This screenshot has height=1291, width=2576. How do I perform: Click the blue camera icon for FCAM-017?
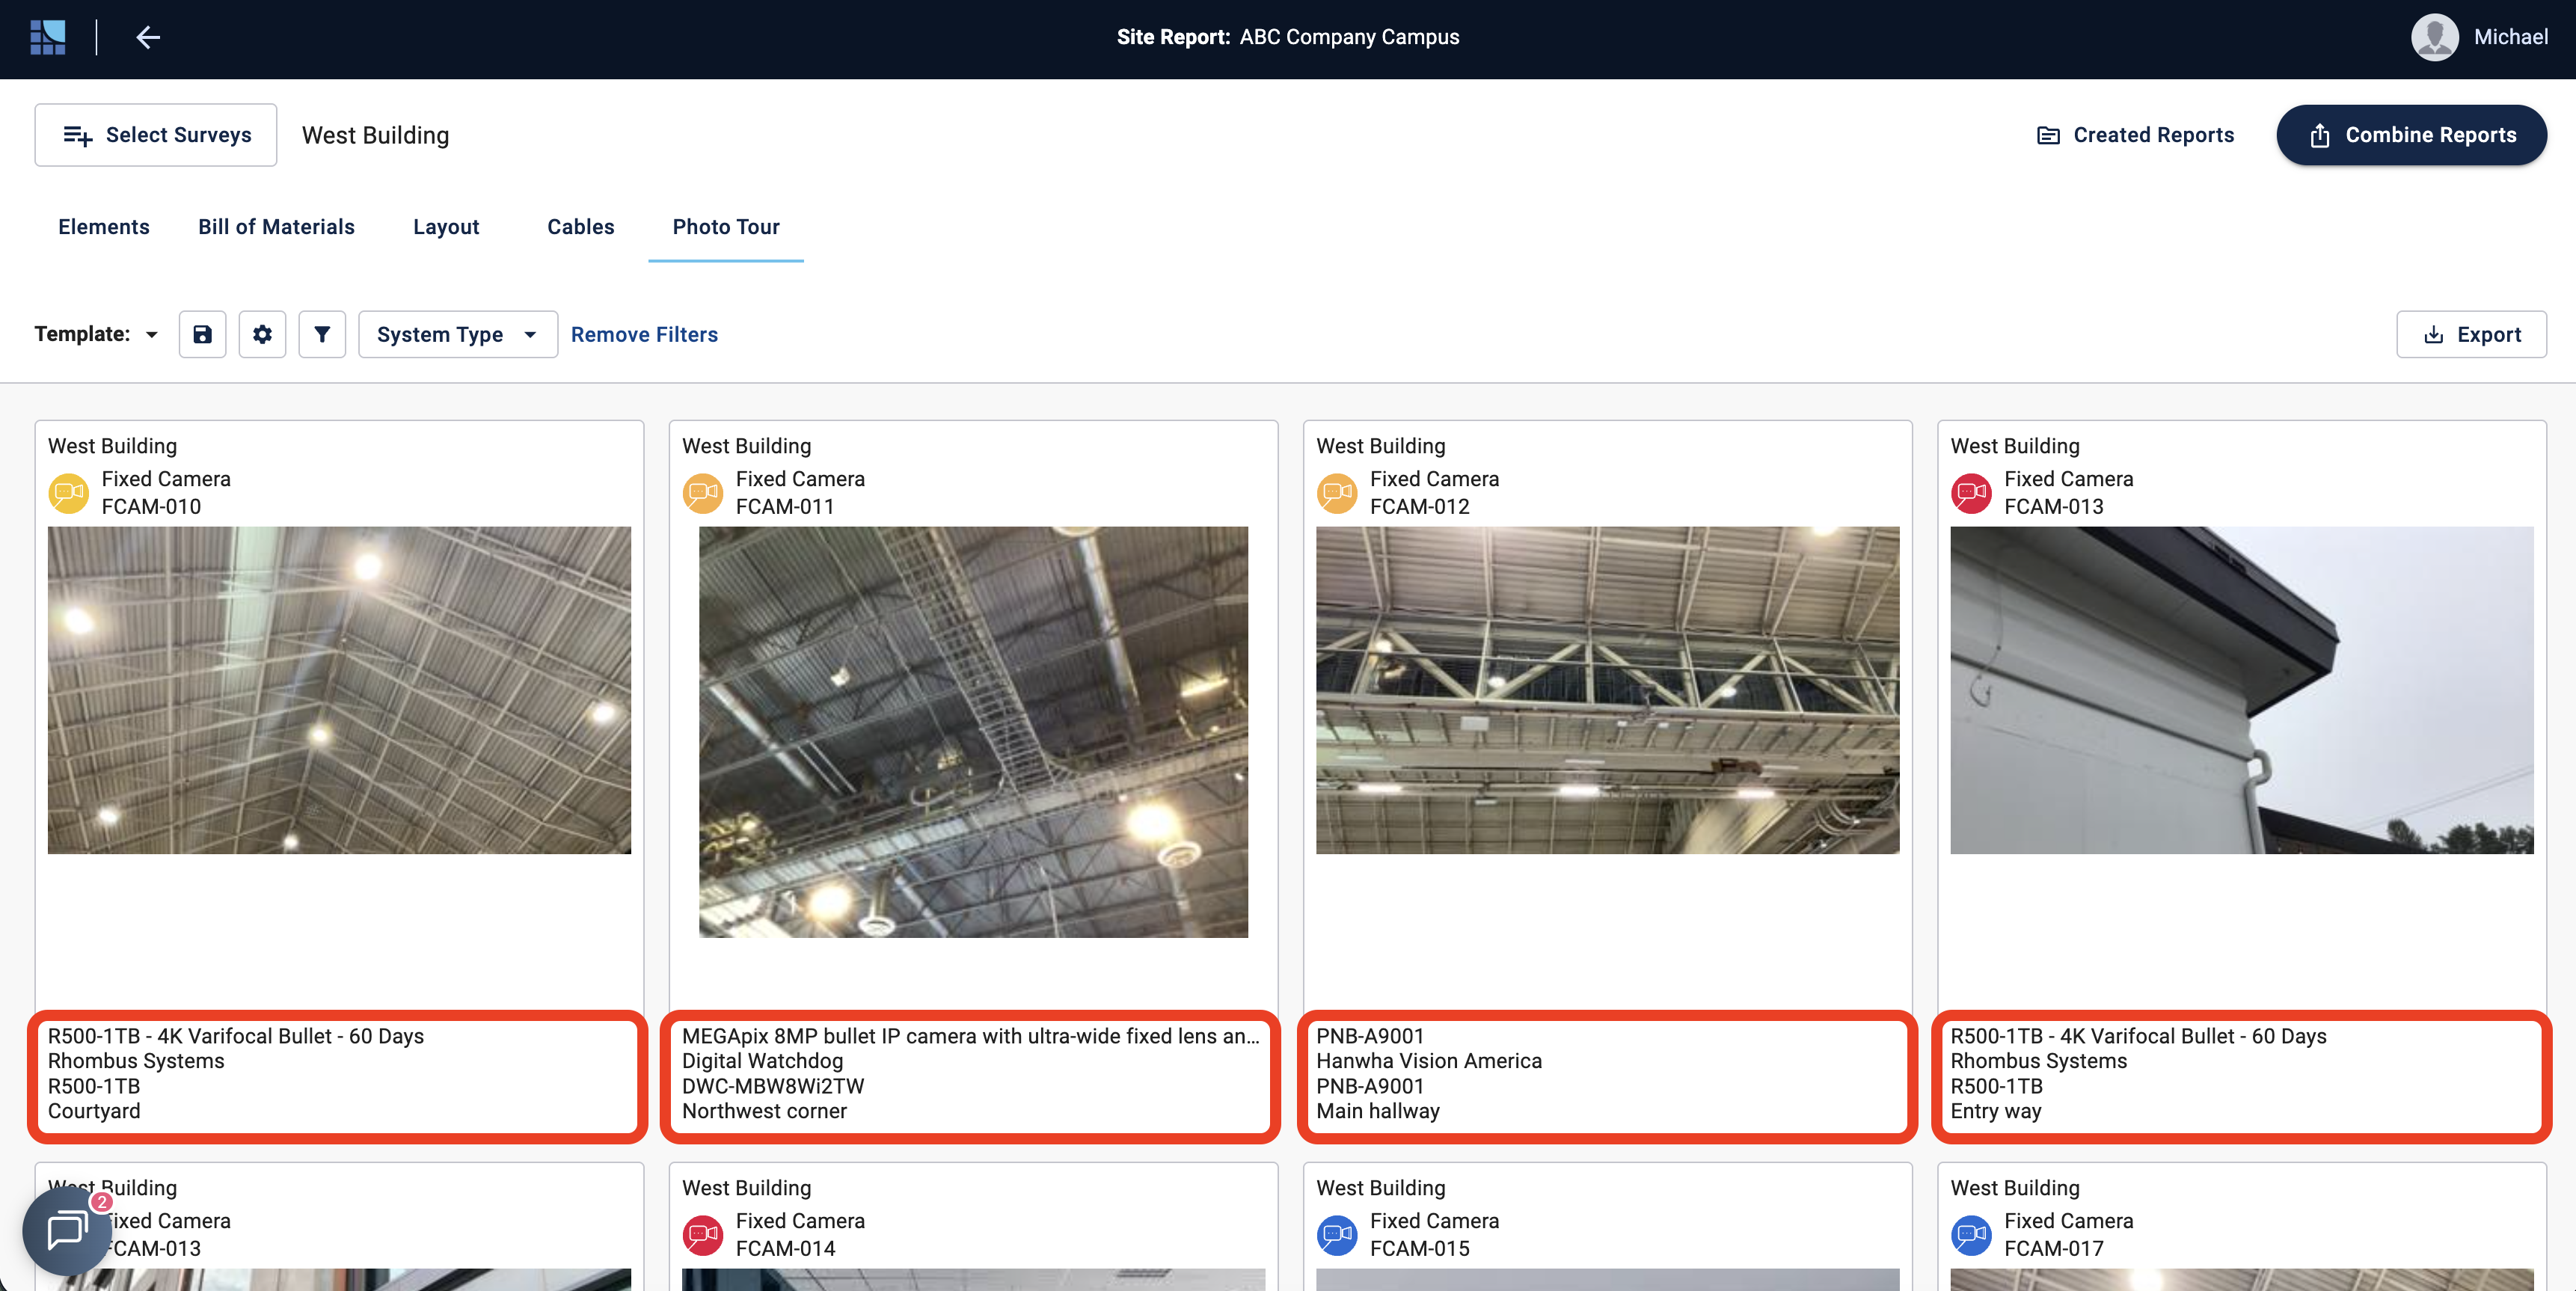1971,1235
